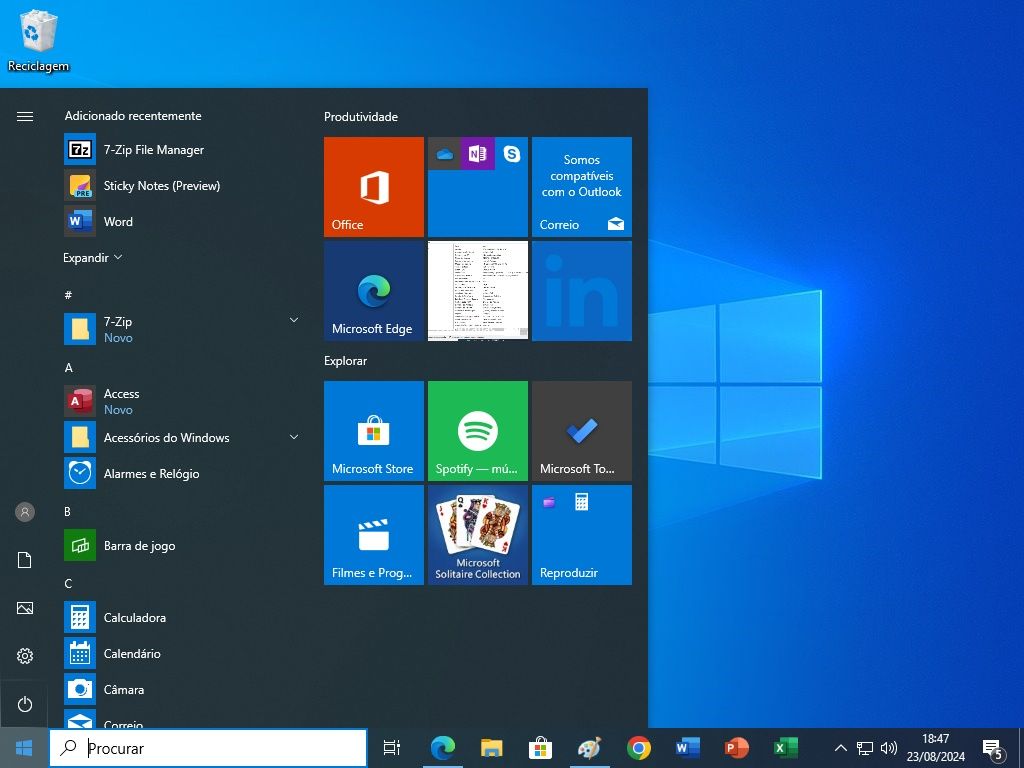Open Skype icon in the tile group
Viewport: 1024px width, 768px height.
511,154
